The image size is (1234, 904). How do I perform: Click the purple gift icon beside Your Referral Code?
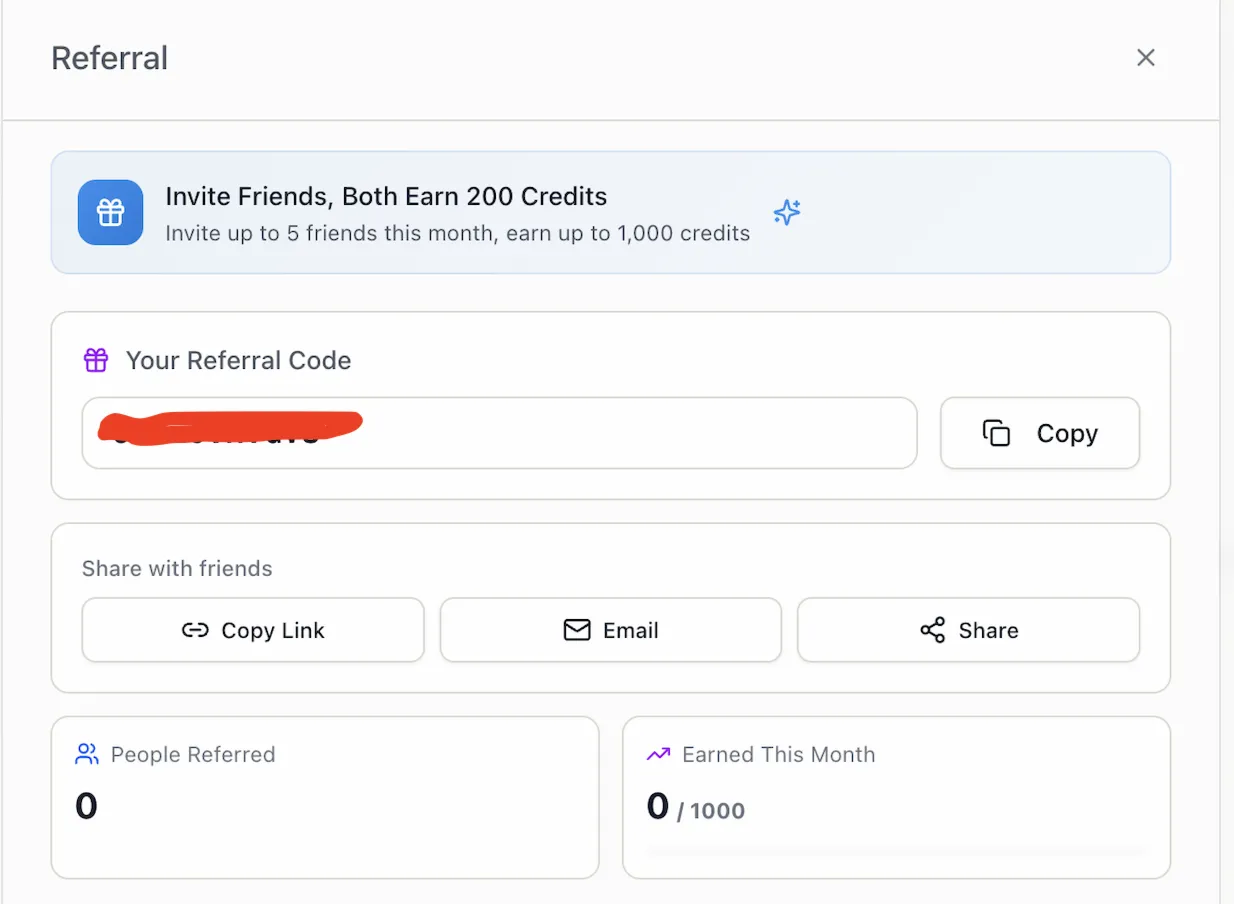pos(96,360)
